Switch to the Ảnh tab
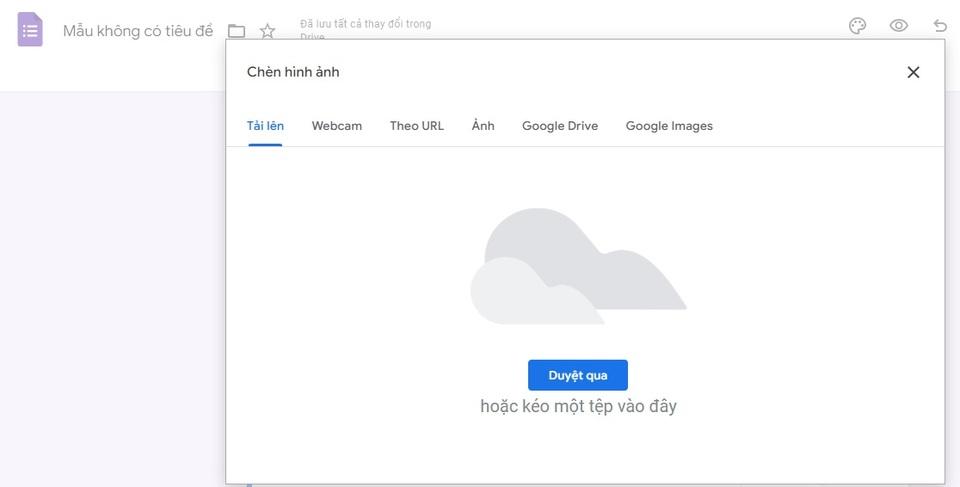 coord(483,126)
